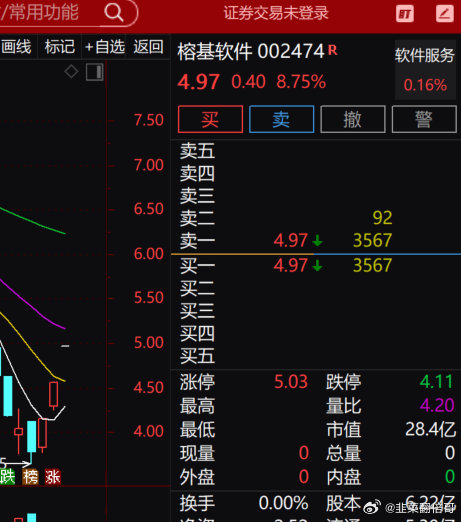461x522 pixels.
Task: Click the 卖三 row label
Action: click(197, 196)
